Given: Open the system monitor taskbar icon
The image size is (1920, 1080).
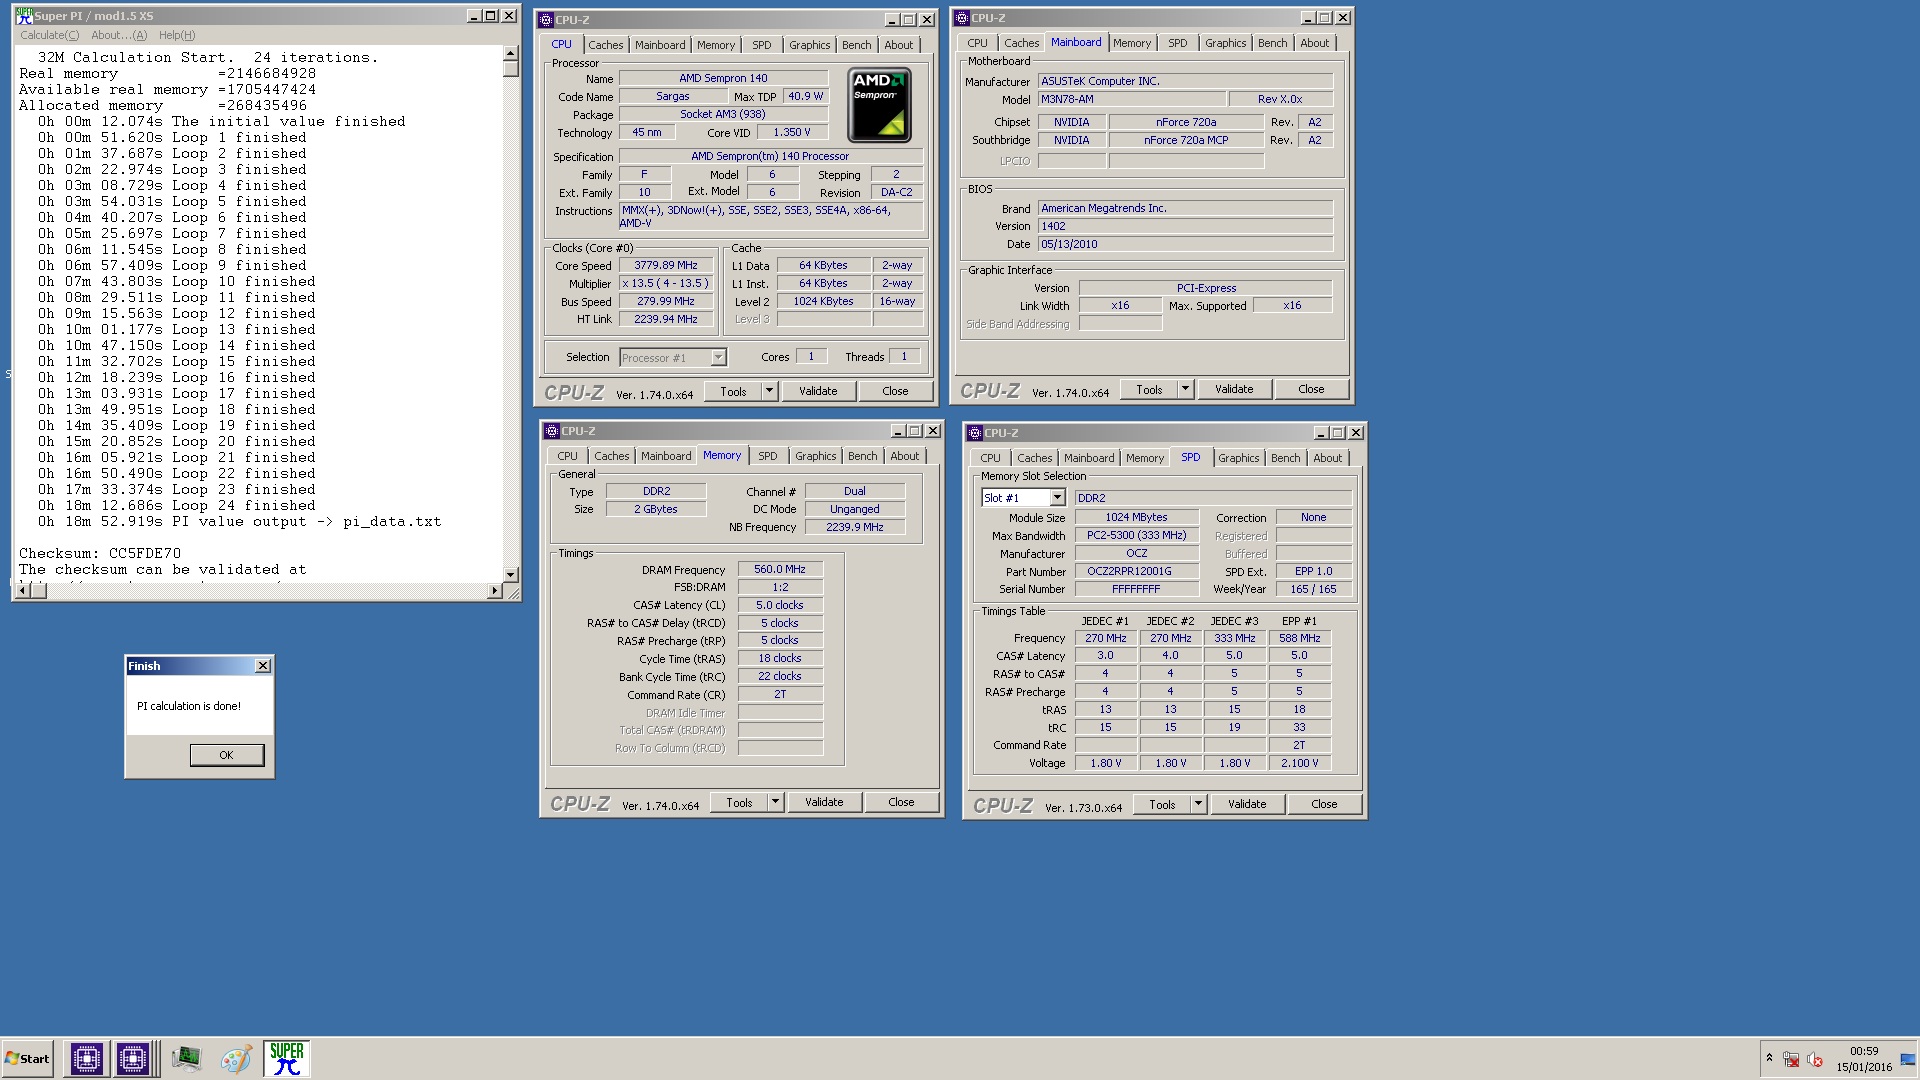Looking at the screenshot, I should pos(186,1058).
